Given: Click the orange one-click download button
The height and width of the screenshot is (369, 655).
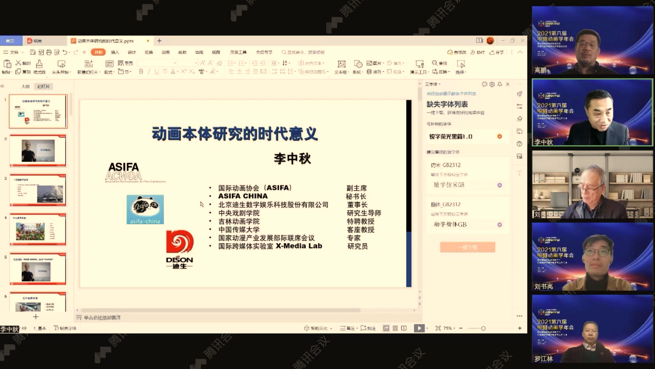Looking at the screenshot, I should tap(467, 247).
